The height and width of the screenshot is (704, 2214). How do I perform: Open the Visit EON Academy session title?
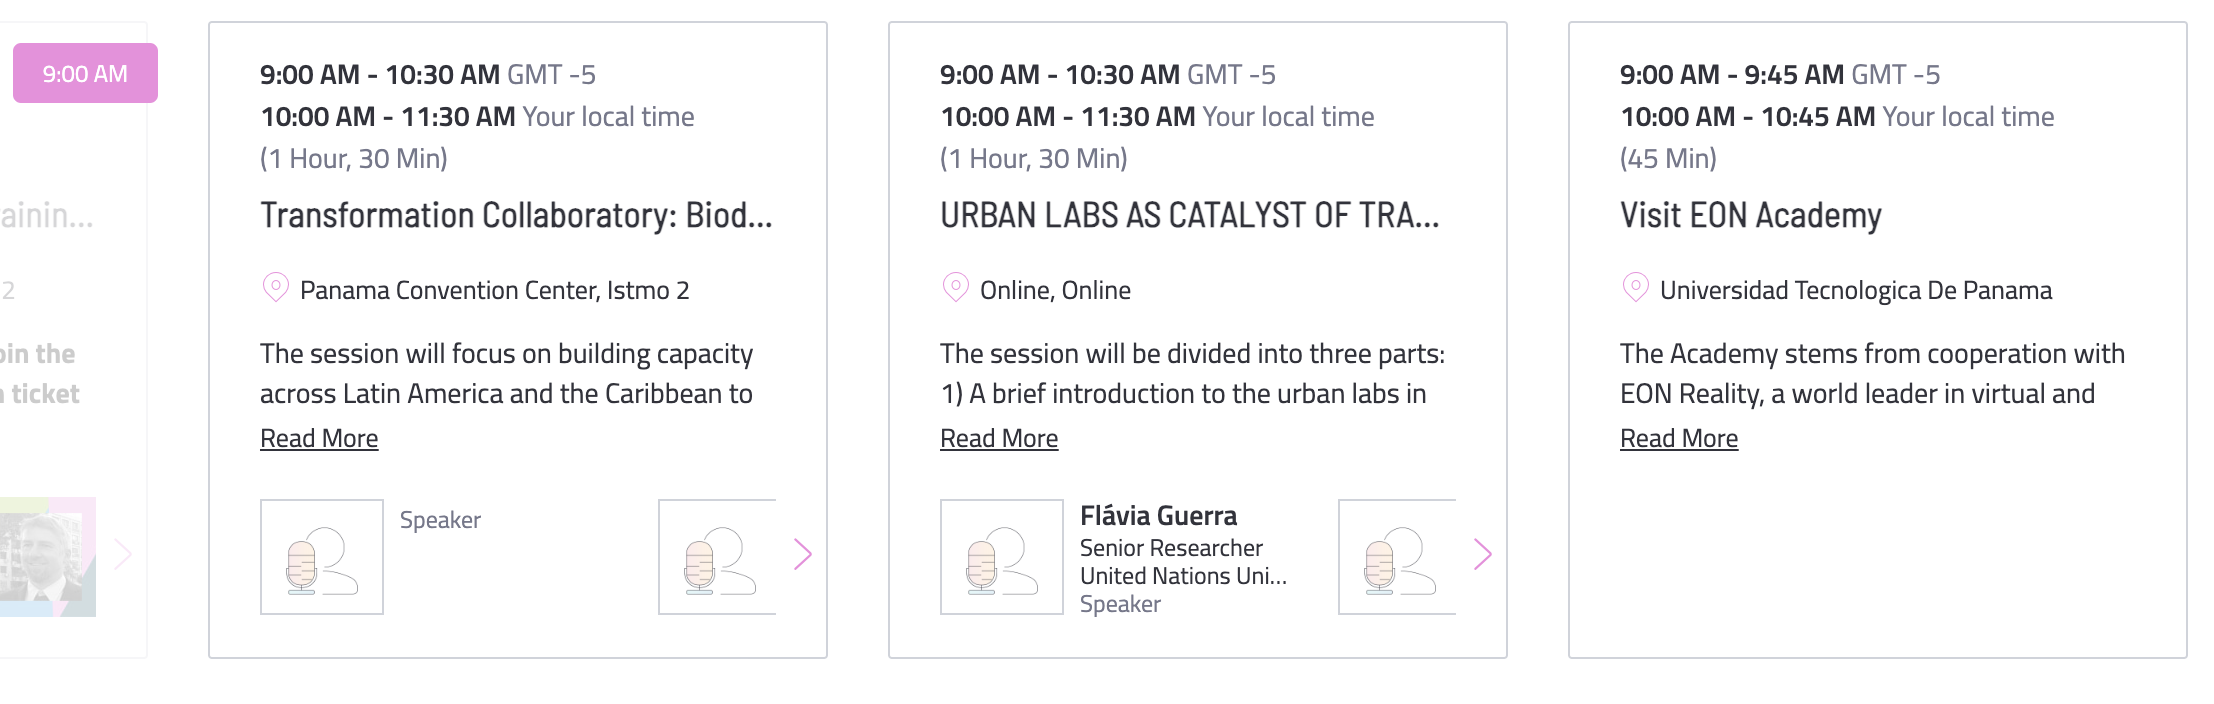pos(1751,215)
